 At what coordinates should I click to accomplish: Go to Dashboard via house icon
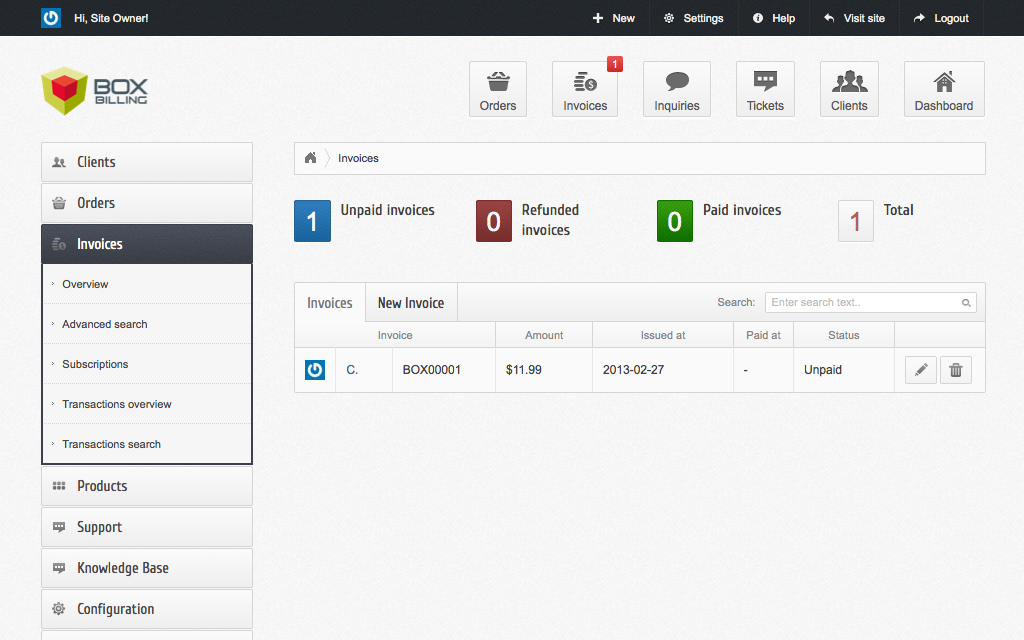coord(943,89)
